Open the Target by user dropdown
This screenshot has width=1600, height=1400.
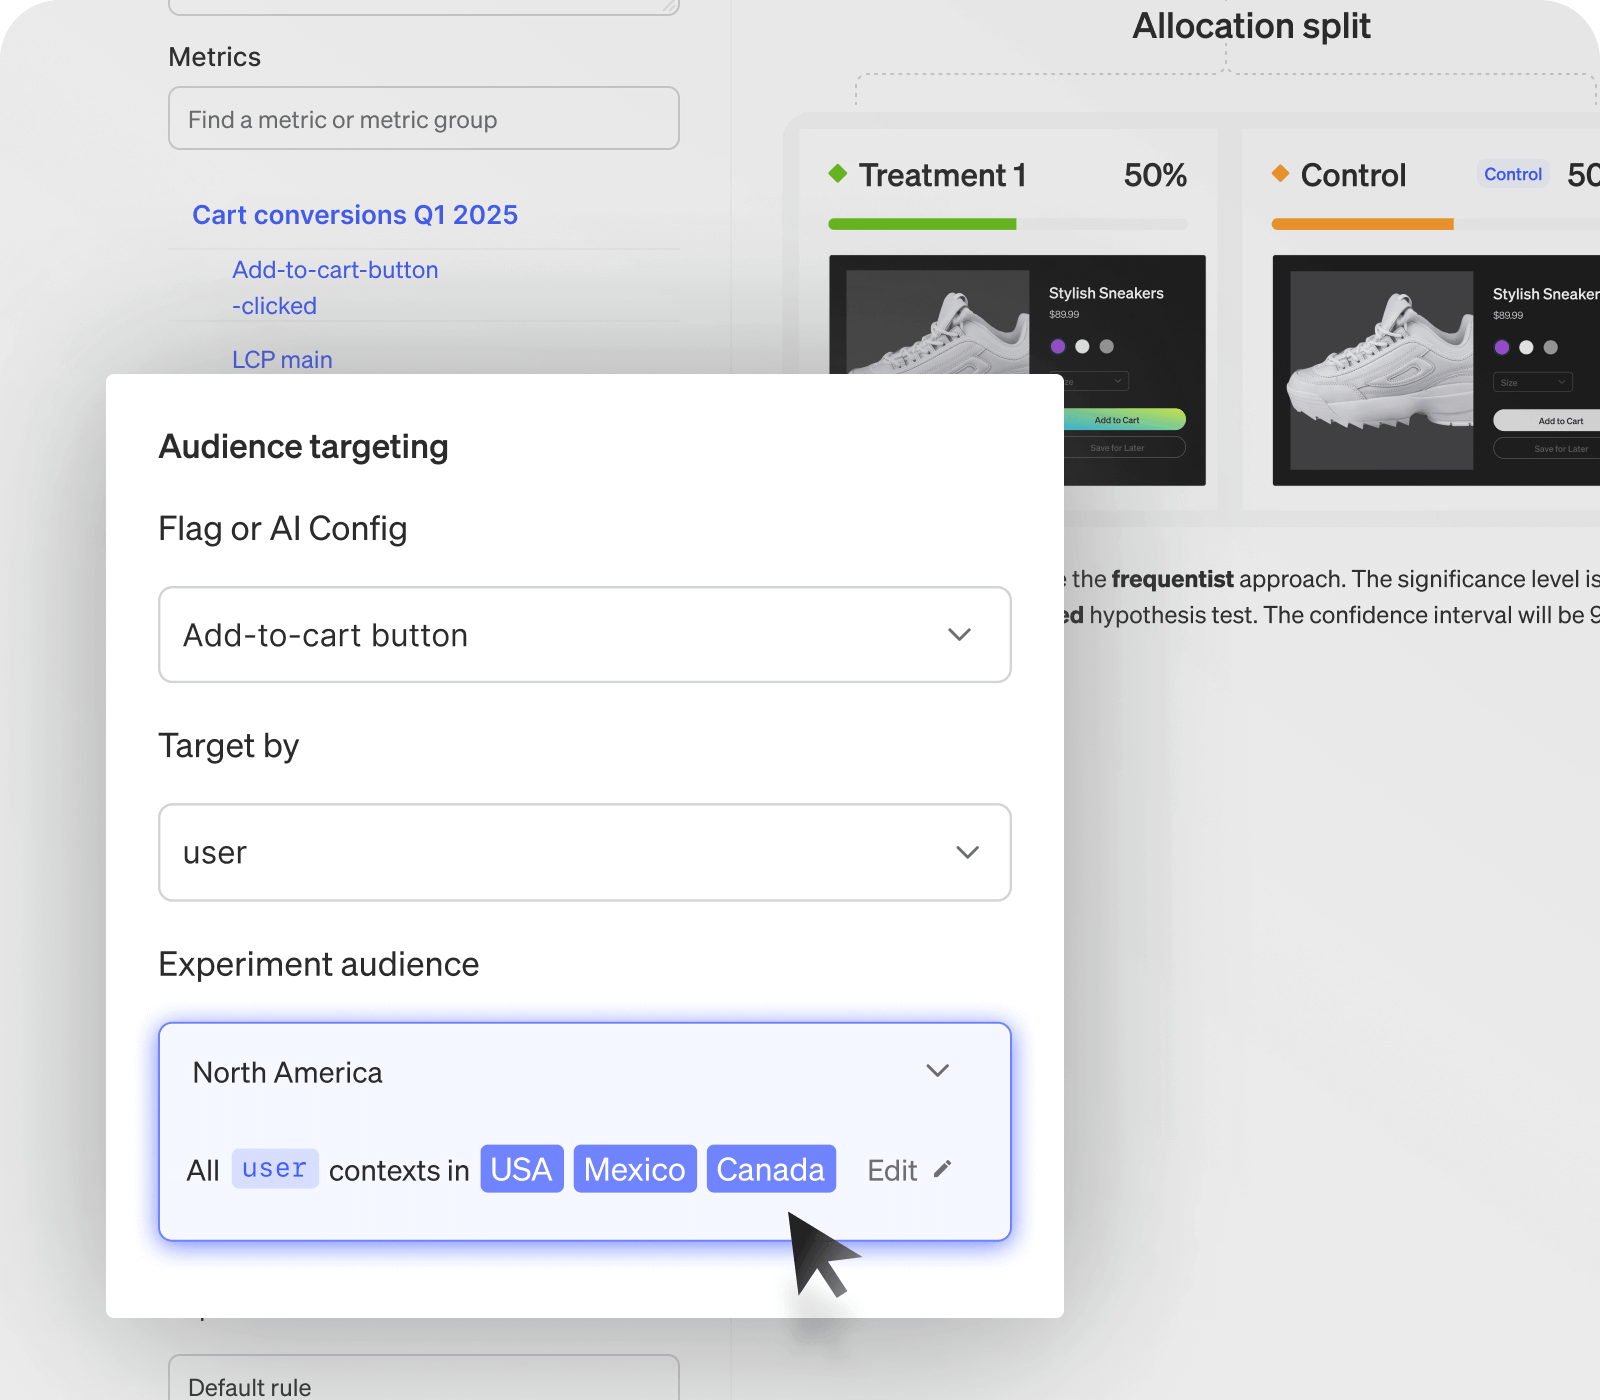[585, 852]
